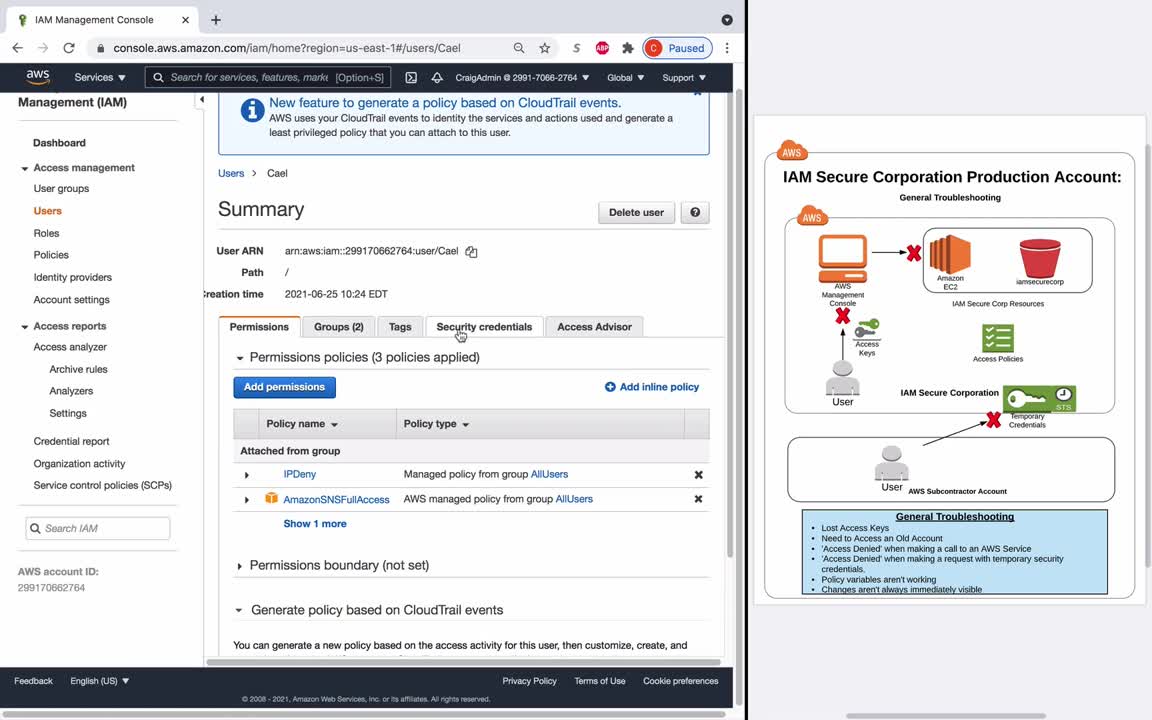Collapse the IAM sidebar with the arrow icon
The height and width of the screenshot is (720, 1152).
coord(201,99)
